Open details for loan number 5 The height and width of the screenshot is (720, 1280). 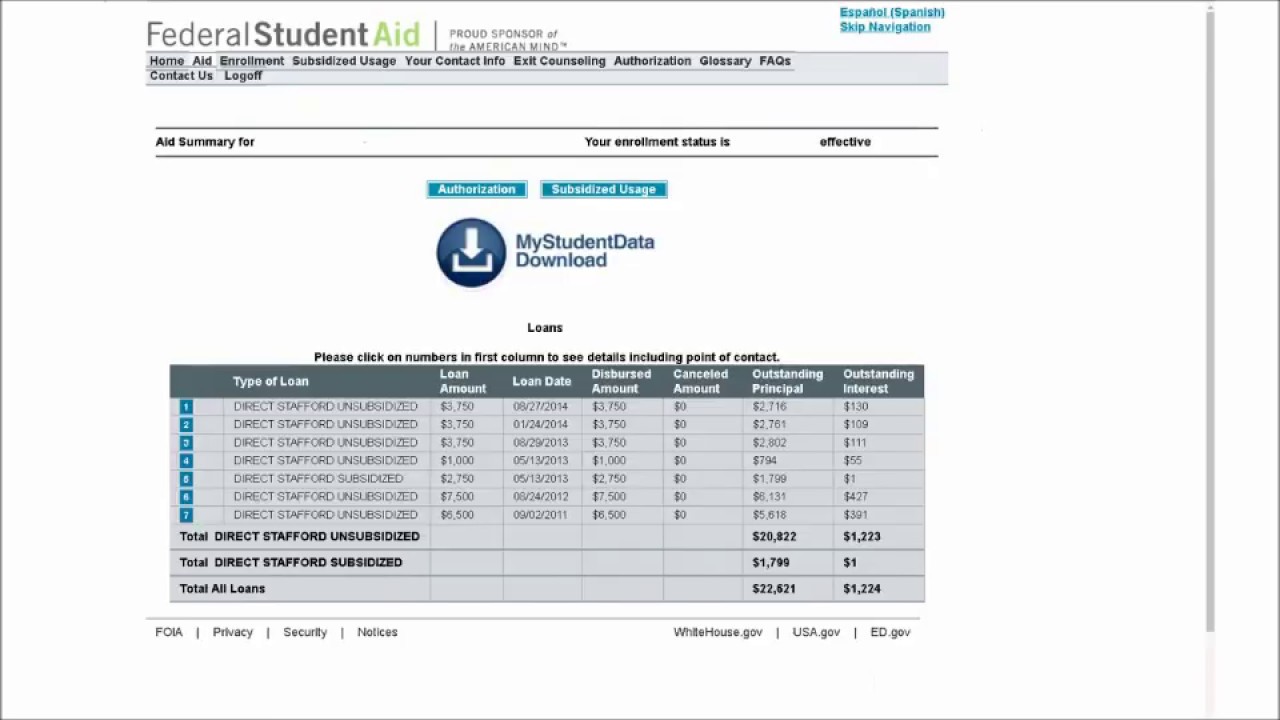pos(186,479)
